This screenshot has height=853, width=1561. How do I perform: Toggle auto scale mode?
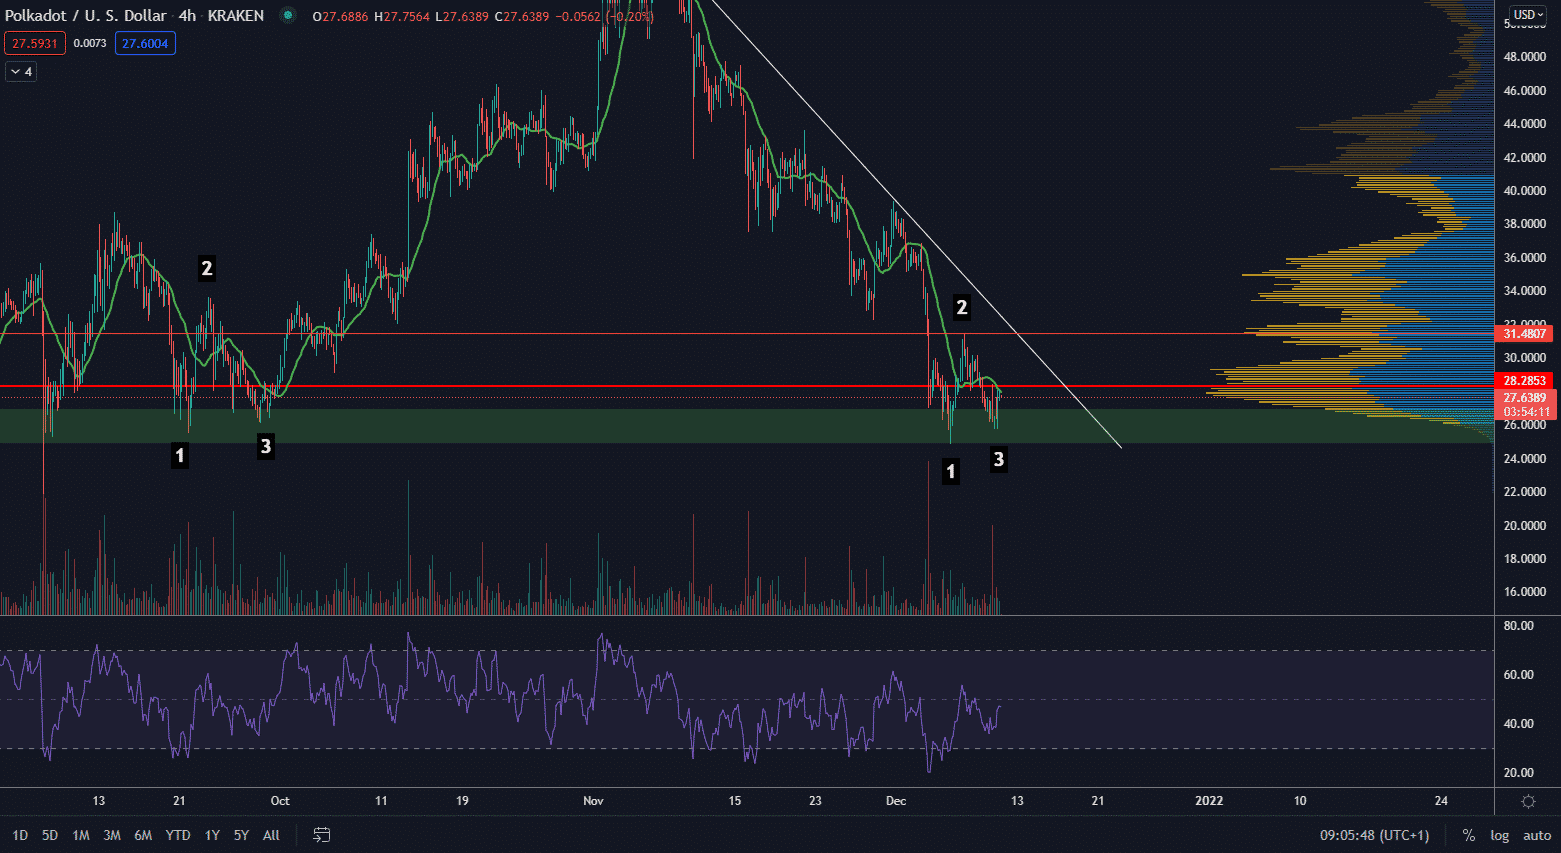[x=1537, y=835]
